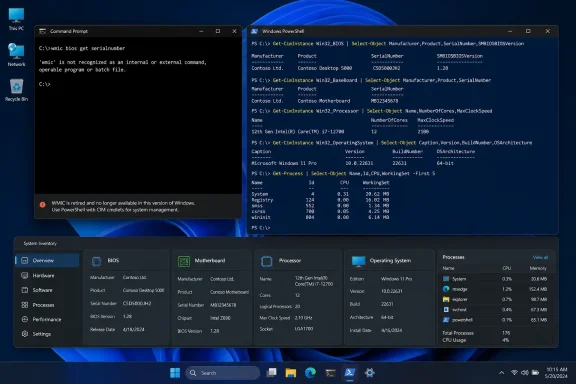
Task: Open File Explorer from the taskbar
Action: tap(291, 373)
